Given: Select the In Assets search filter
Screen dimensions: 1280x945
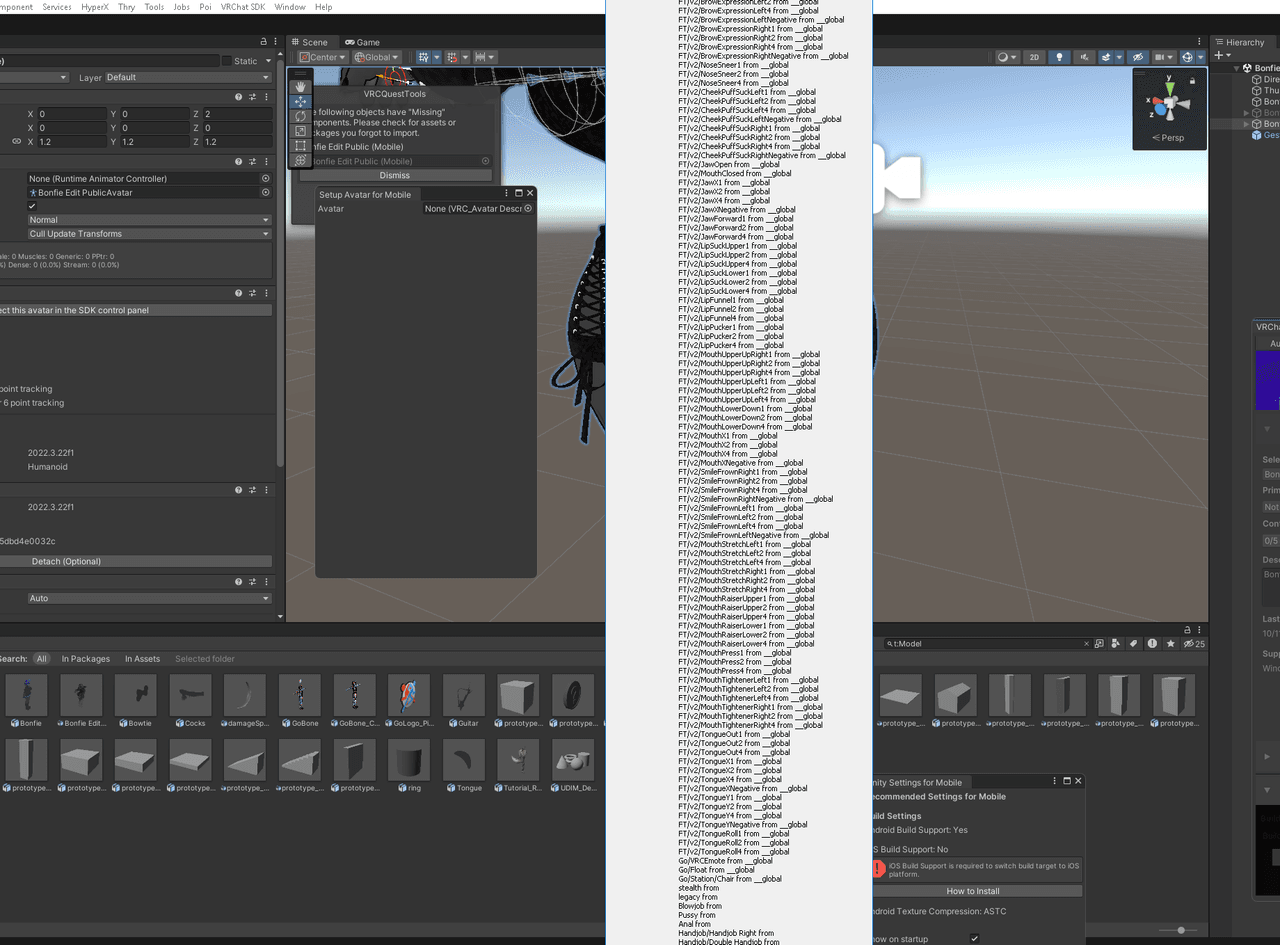Looking at the screenshot, I should coord(142,659).
